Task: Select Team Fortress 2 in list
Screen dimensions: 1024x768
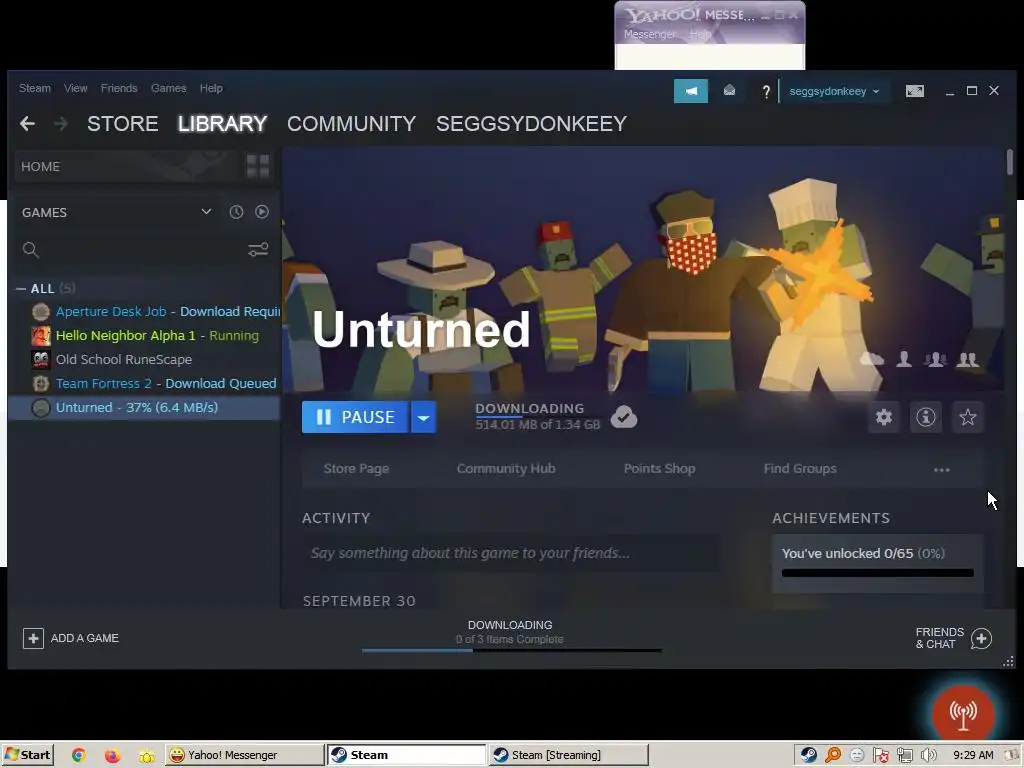Action: pos(144,383)
